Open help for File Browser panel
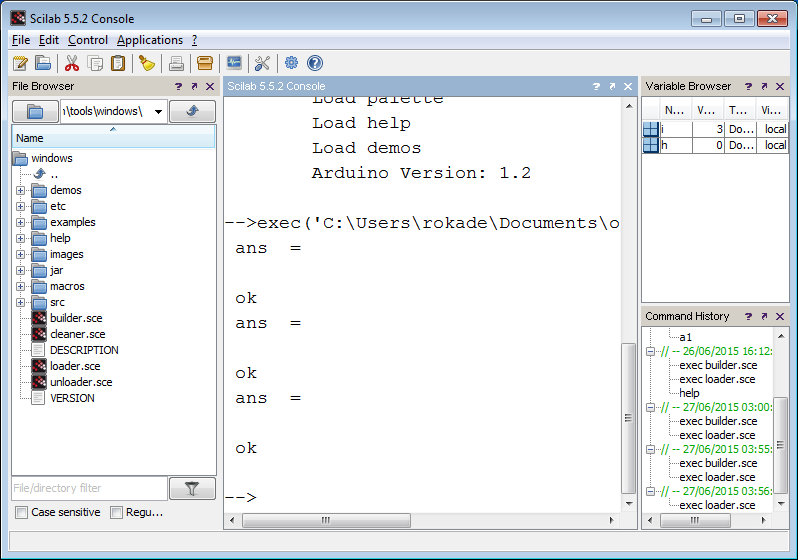This screenshot has height=560, width=798. point(178,87)
